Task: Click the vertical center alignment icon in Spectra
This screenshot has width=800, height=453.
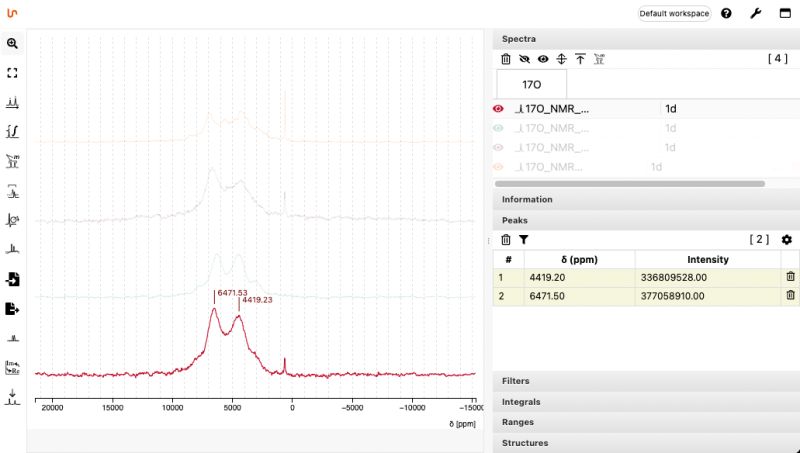Action: [561, 59]
